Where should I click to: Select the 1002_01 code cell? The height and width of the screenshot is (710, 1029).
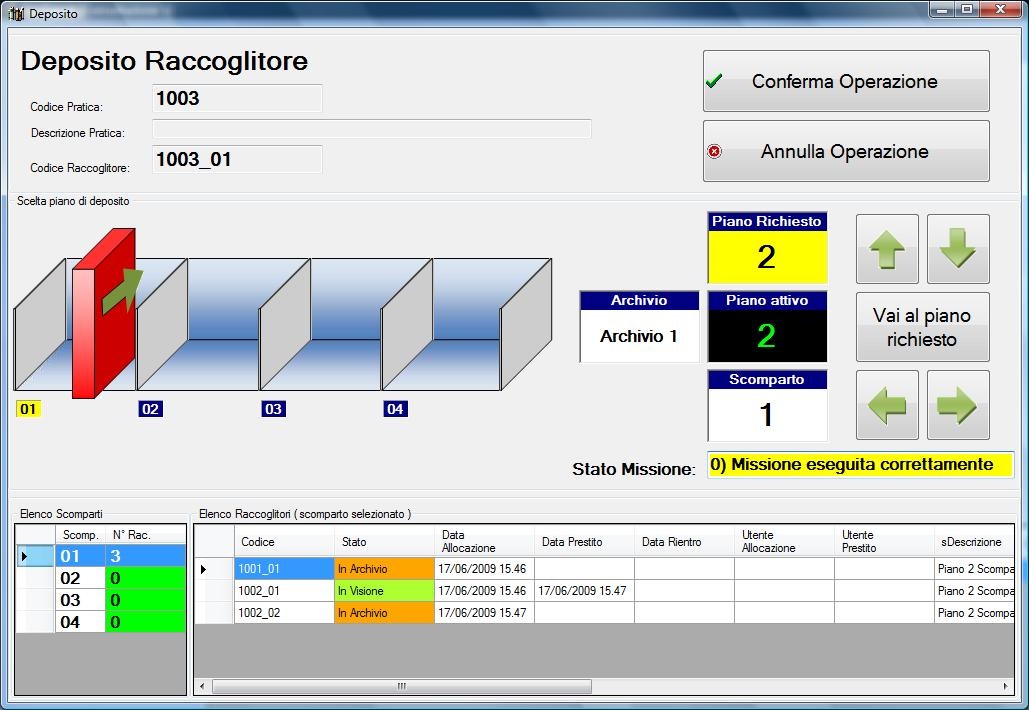click(284, 591)
